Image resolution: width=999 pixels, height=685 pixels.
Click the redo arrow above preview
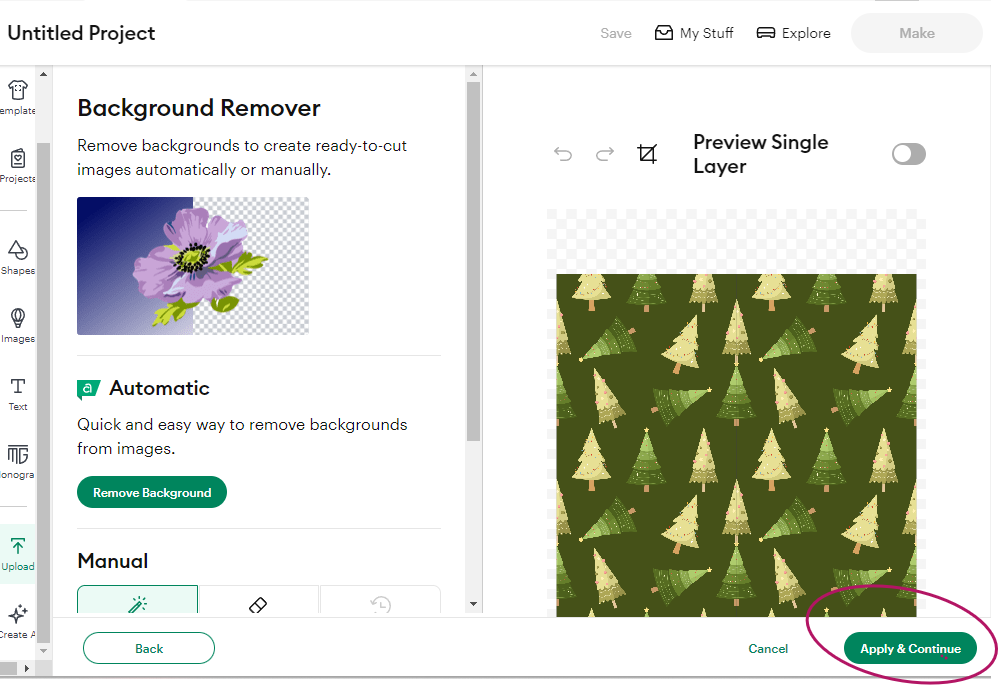[605, 154]
